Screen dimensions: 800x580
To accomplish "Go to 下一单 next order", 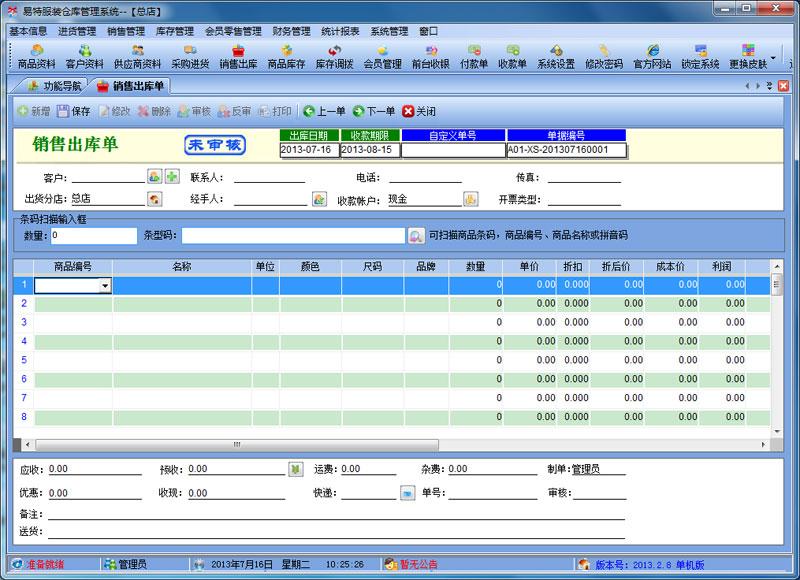I will tap(374, 111).
